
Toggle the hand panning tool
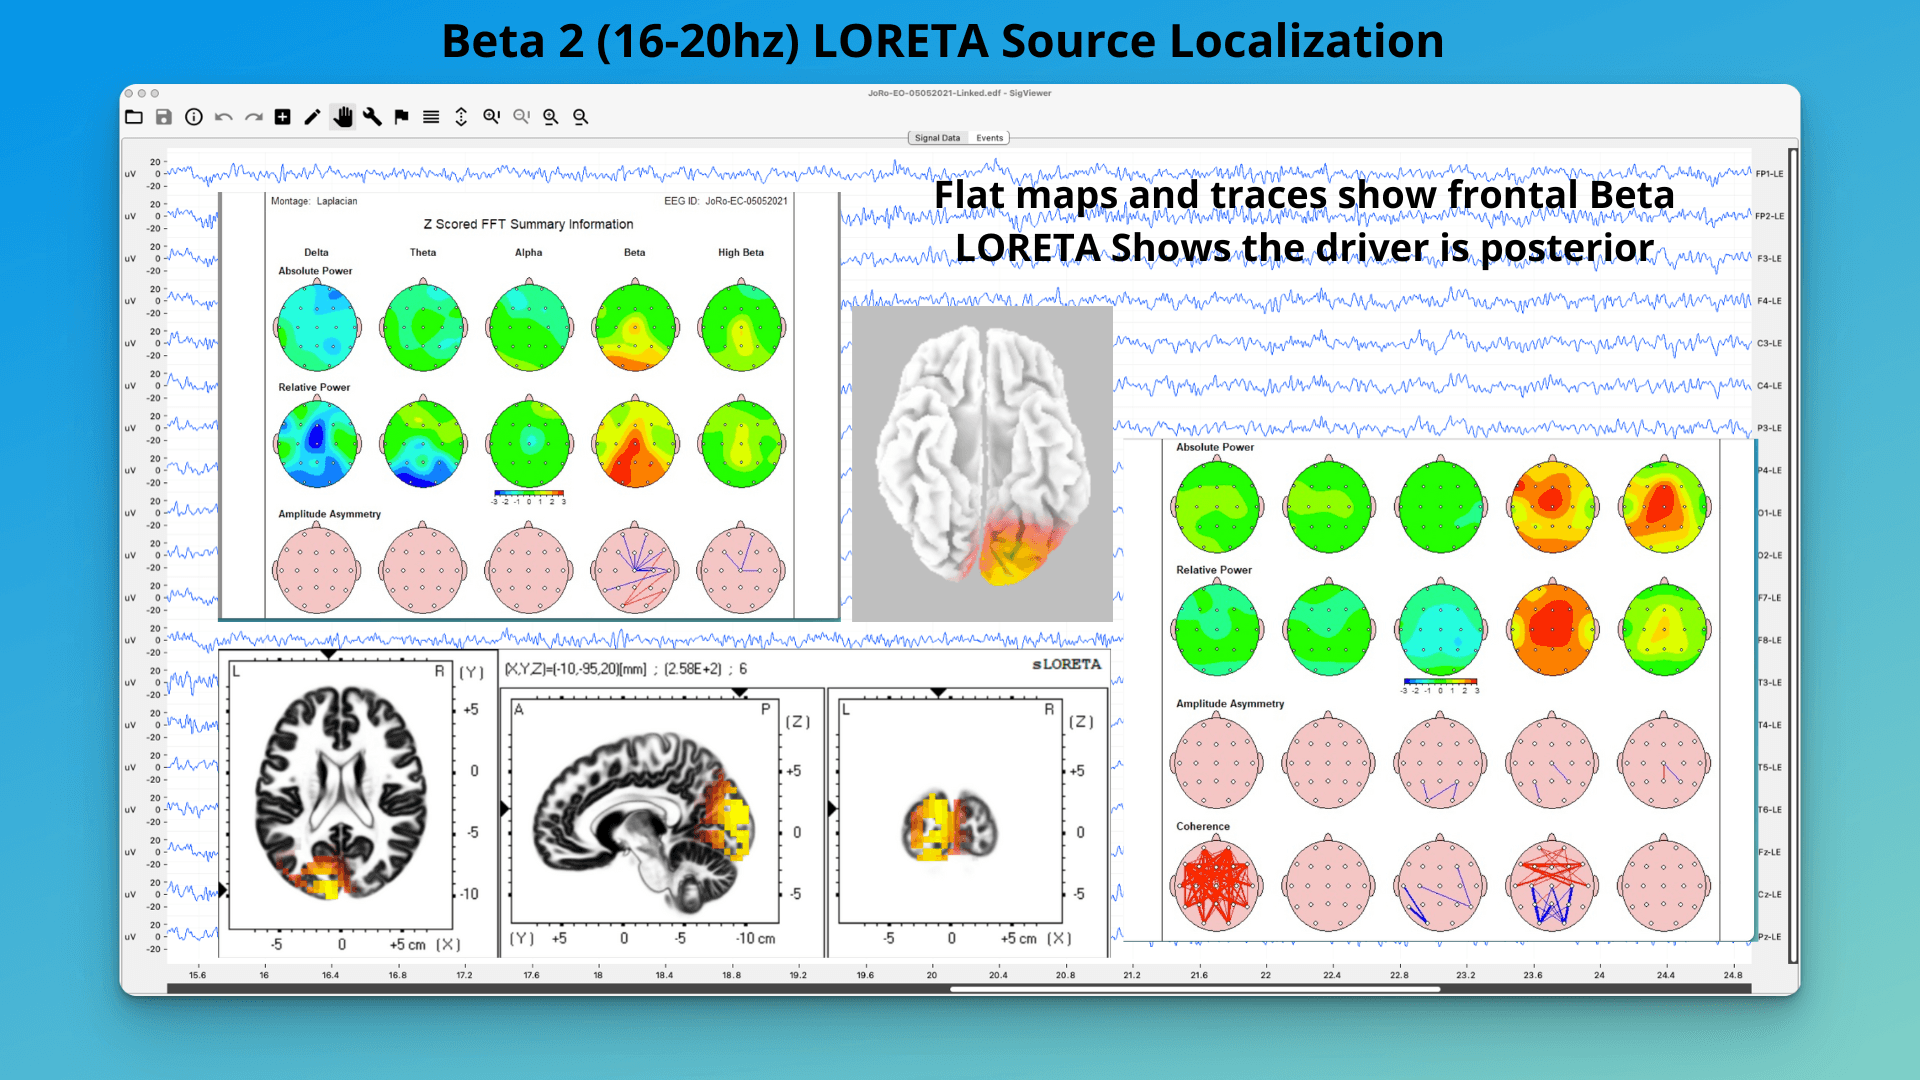coord(344,117)
